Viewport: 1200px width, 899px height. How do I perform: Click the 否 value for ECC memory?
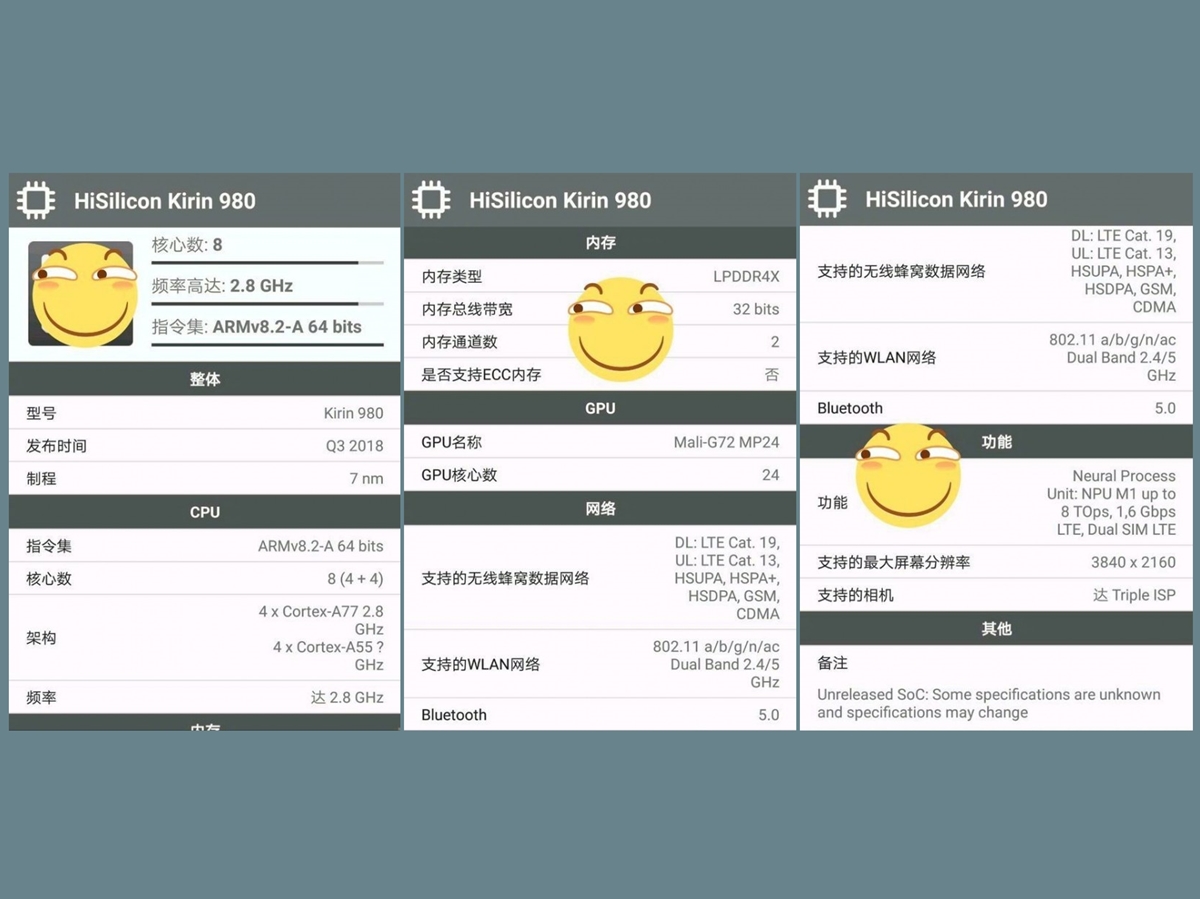(772, 375)
